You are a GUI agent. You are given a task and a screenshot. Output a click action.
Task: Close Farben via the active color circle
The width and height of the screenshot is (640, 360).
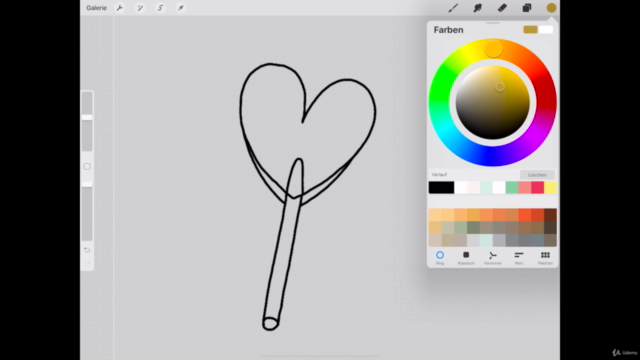pos(551,8)
